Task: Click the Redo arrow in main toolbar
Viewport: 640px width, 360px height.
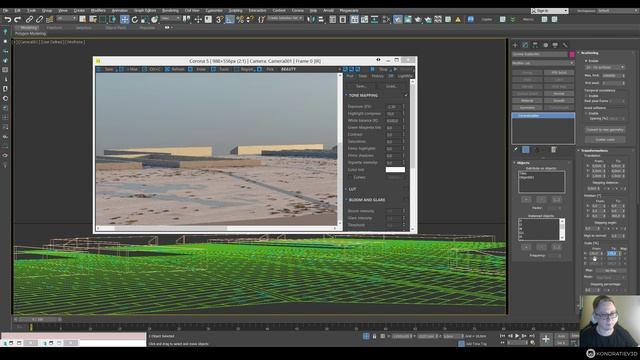Action: tap(18, 19)
